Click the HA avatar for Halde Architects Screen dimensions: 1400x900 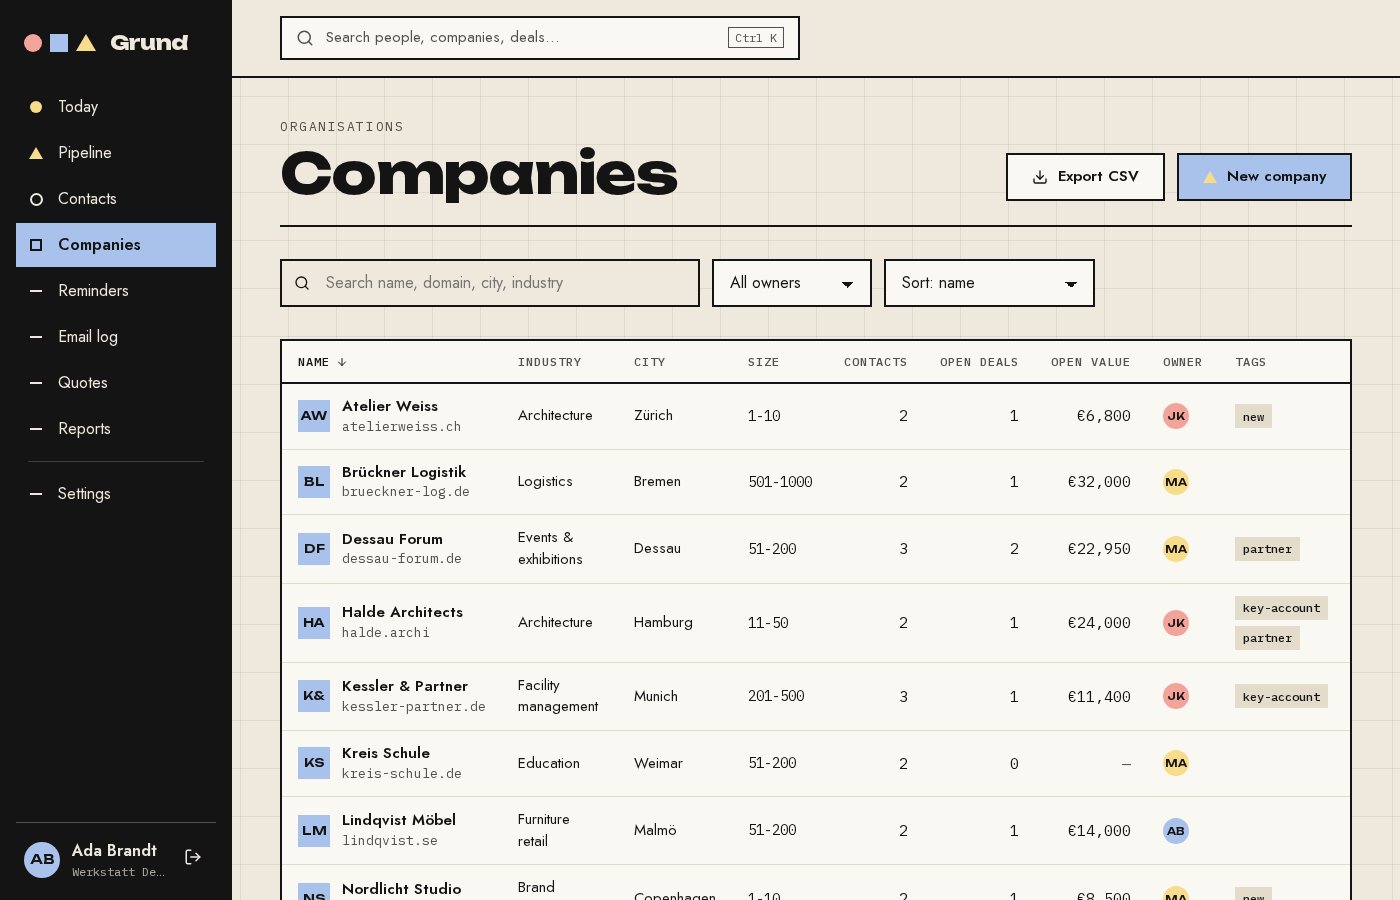(314, 623)
